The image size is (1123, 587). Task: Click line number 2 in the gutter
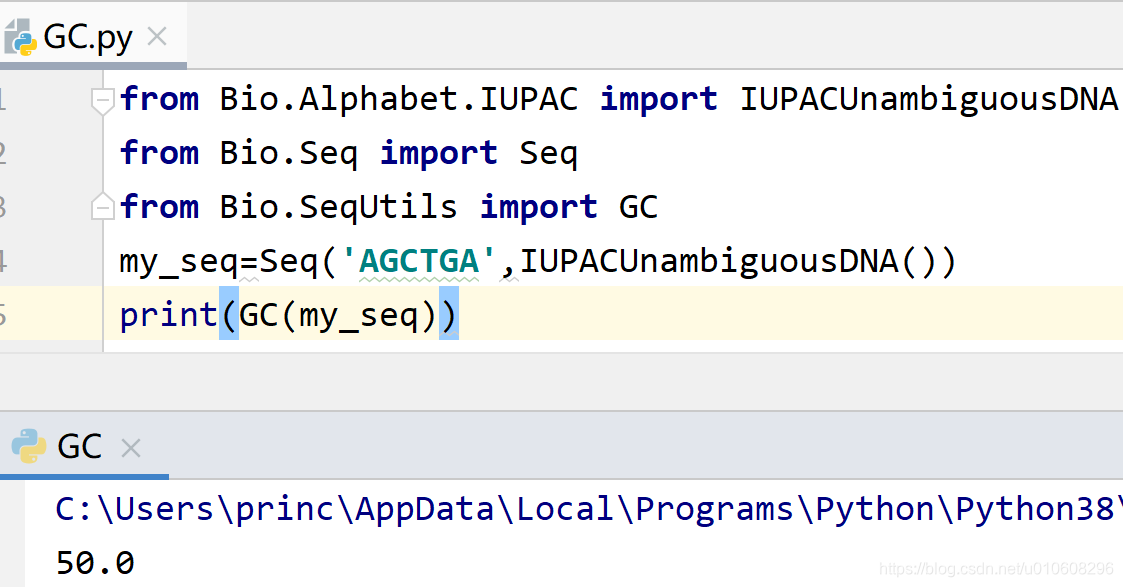tap(3, 152)
